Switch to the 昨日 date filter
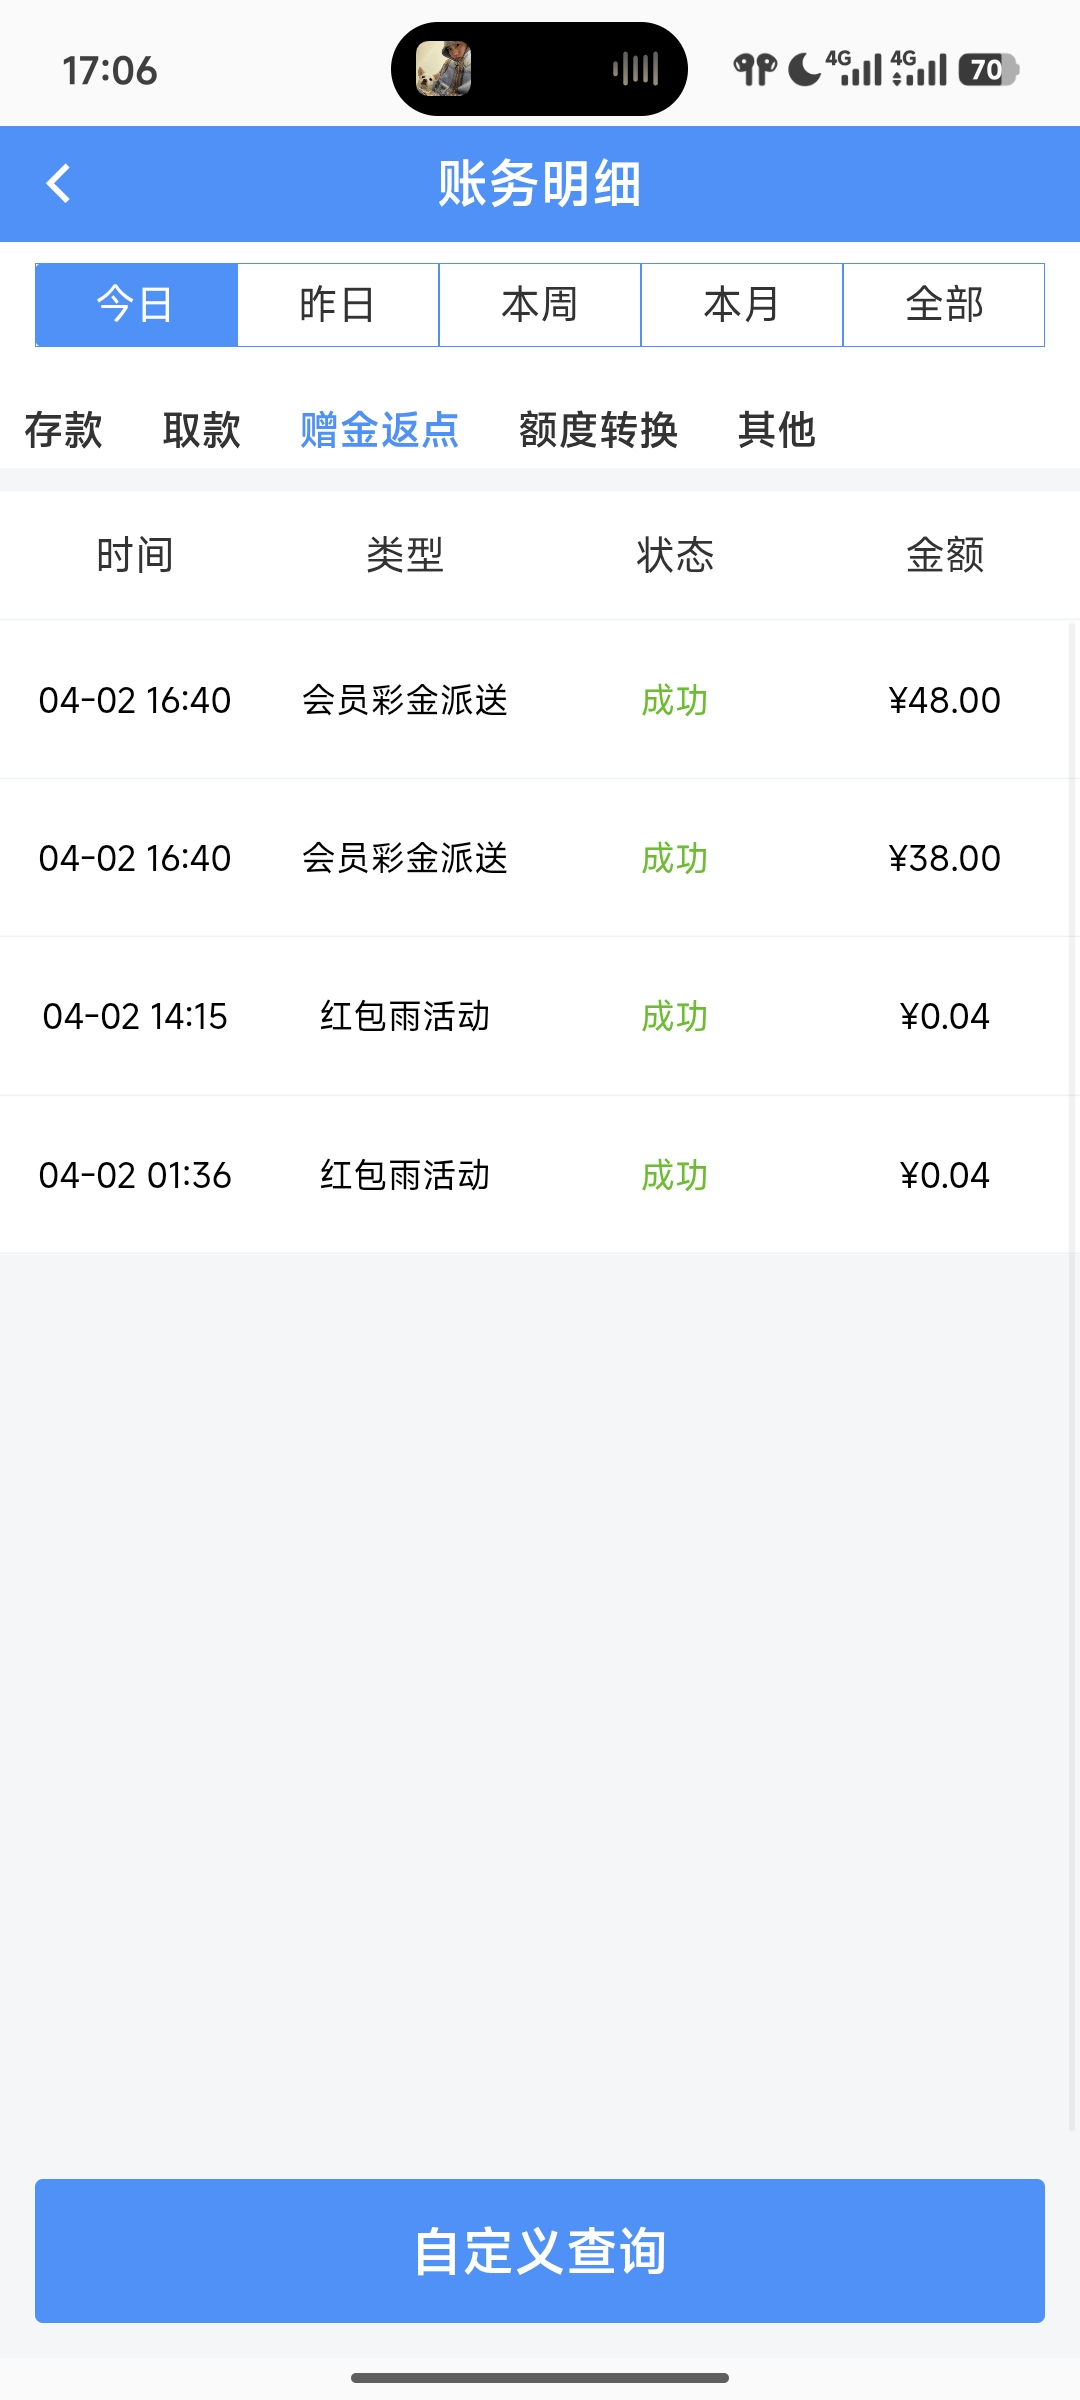 (338, 305)
